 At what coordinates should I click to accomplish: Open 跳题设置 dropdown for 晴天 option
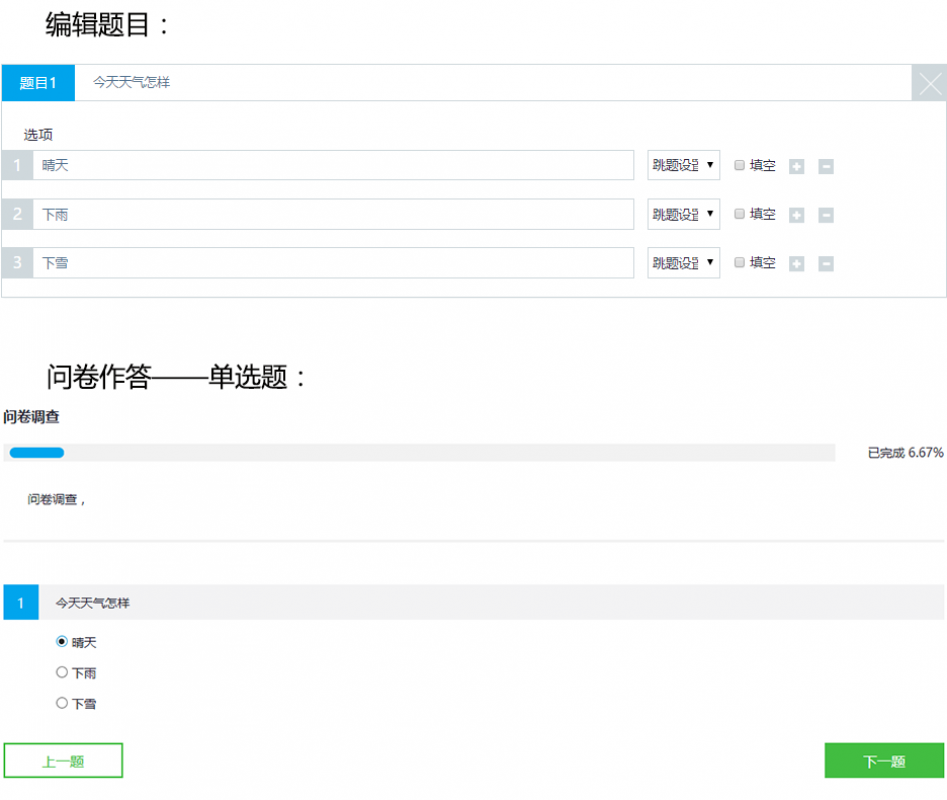coord(684,165)
